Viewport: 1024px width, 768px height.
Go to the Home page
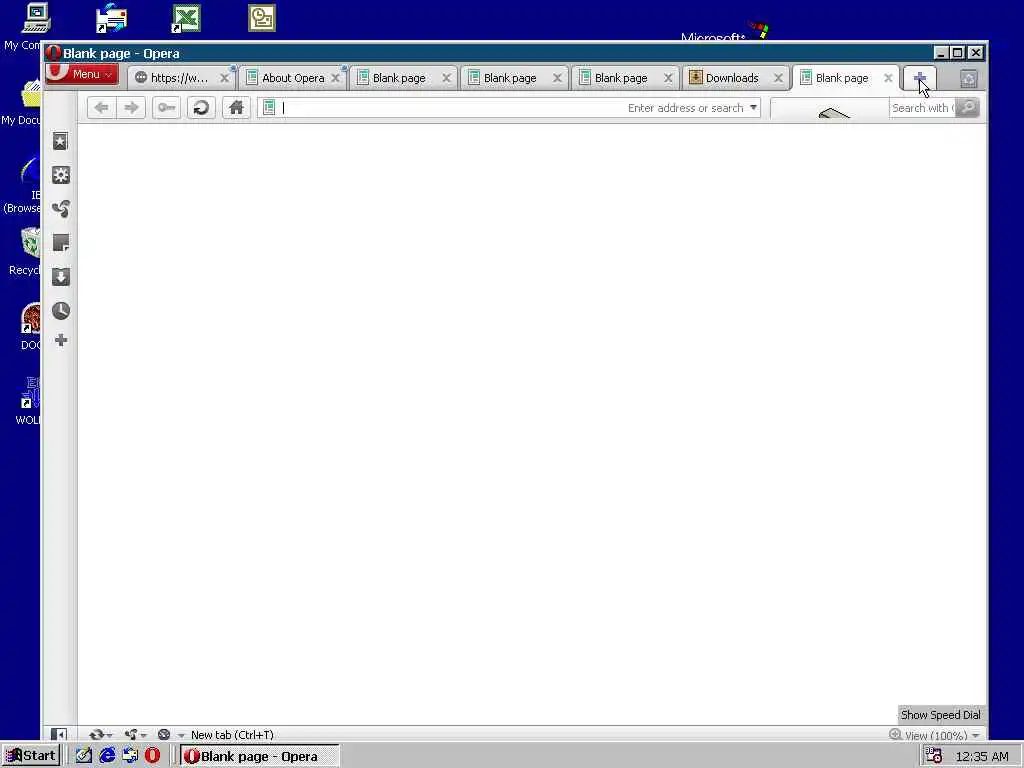point(236,108)
